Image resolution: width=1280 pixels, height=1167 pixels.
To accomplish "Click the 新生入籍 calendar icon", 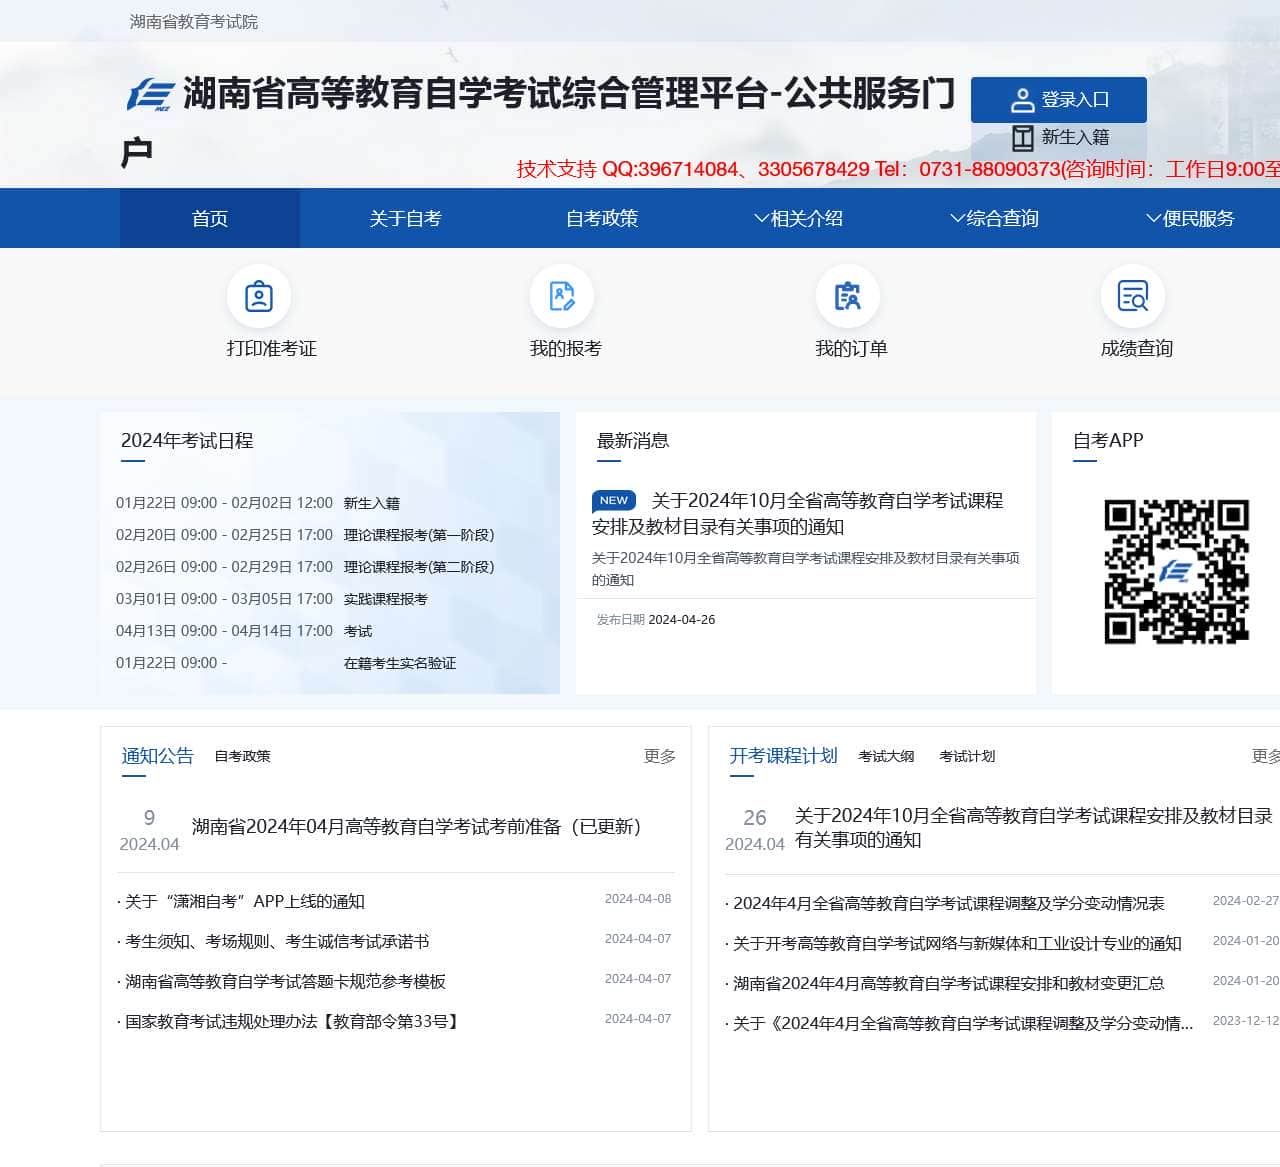I will tap(1021, 137).
